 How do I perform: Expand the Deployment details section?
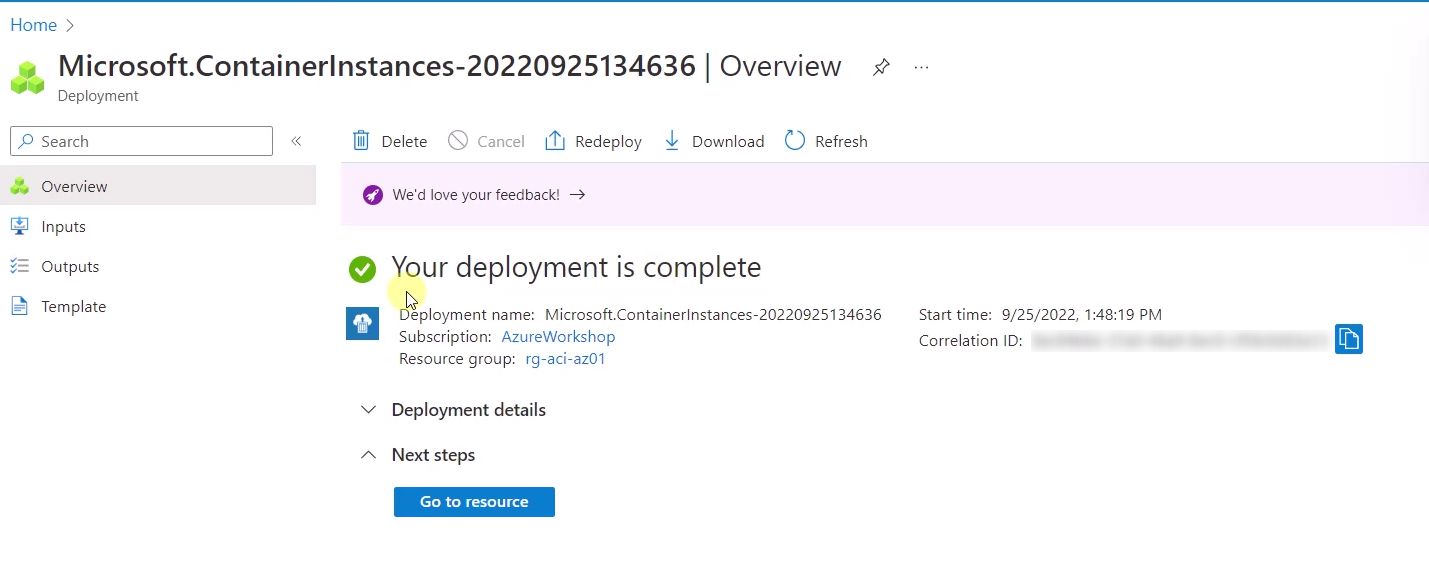[453, 410]
